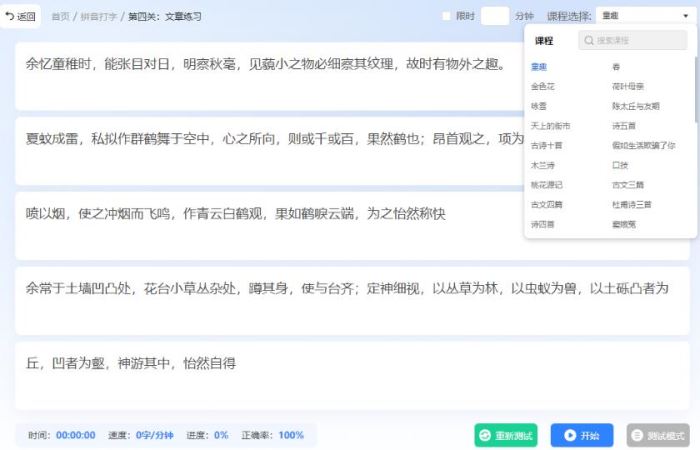Select the 咏雪 course option
Viewport: 700px width, 450px height.
click(538, 106)
